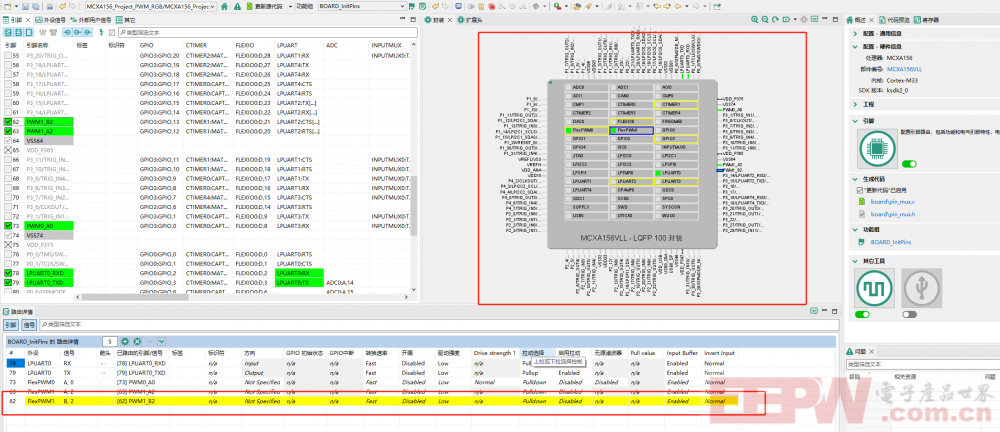Select the LPUART0 block in the package view
The image size is (1000, 432).
click(676, 173)
